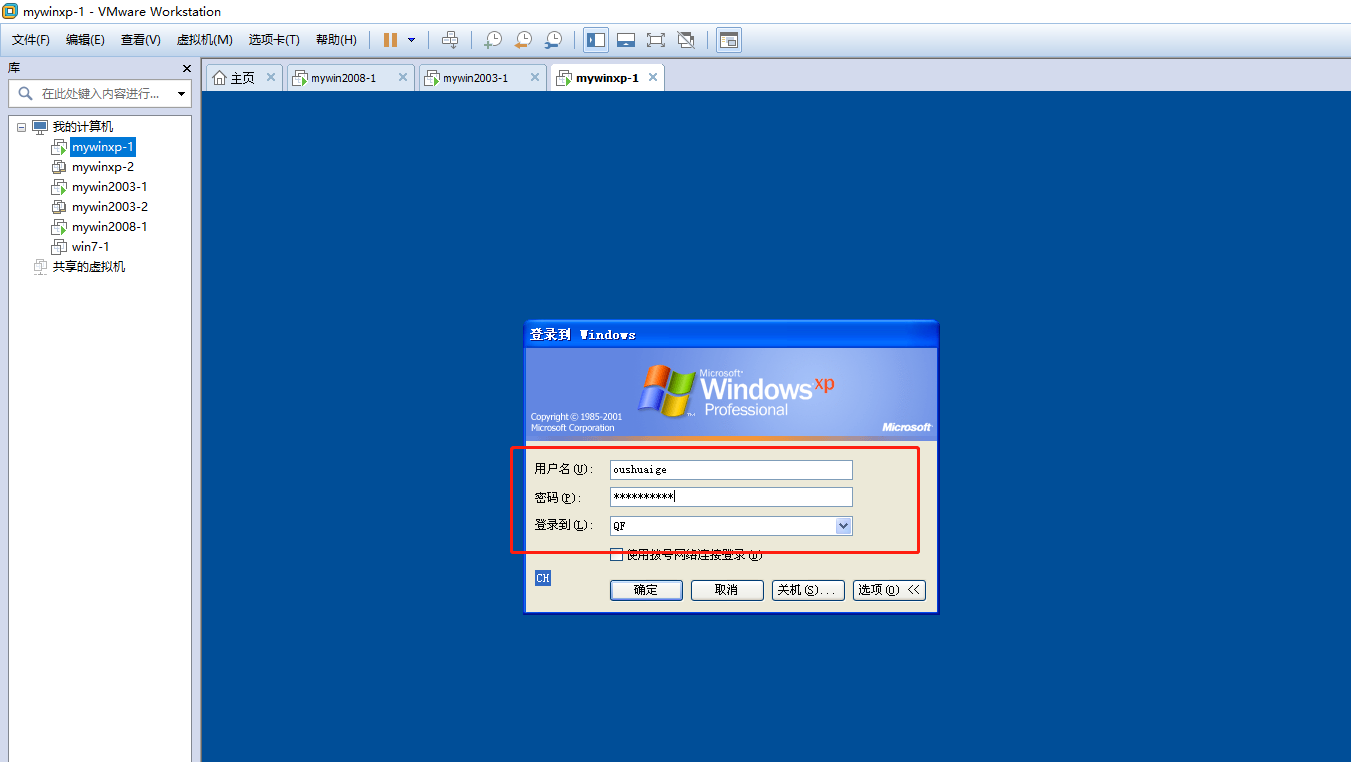
Task: Select 共享的虚拟机 in the library tree
Action: coord(89,267)
